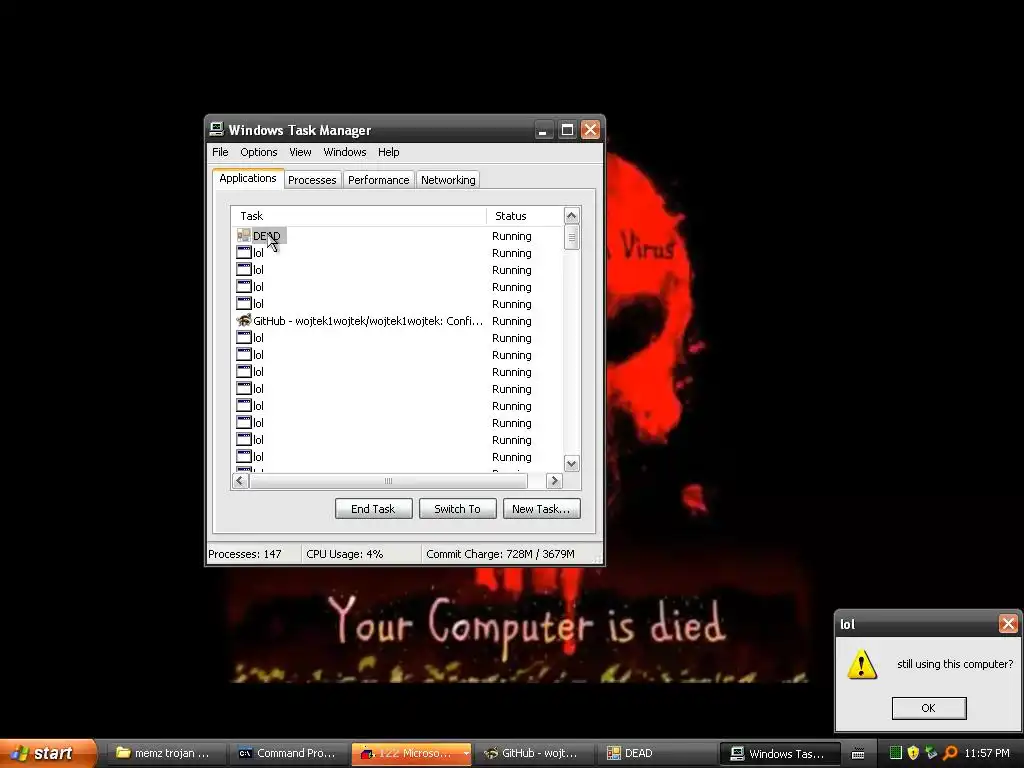Switch to Command Prompt taskbar item
Image resolution: width=1024 pixels, height=768 pixels.
point(287,753)
